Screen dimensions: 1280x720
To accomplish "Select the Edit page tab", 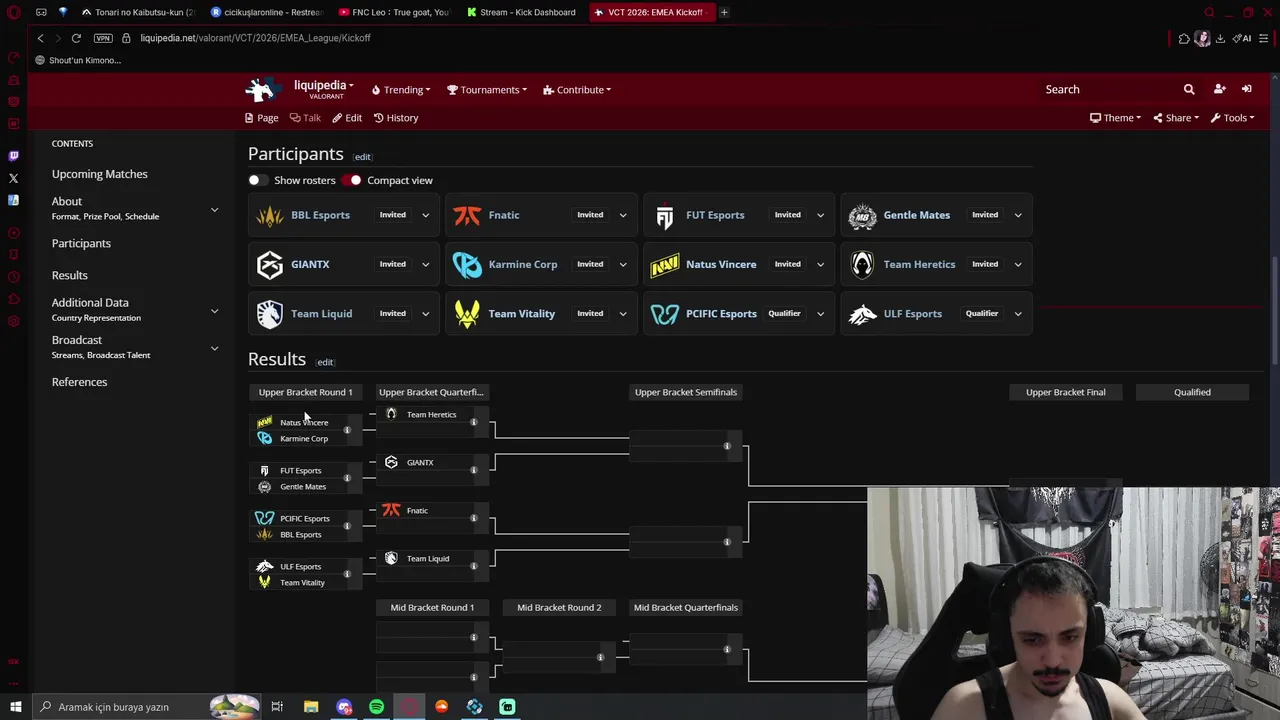I will pos(347,118).
